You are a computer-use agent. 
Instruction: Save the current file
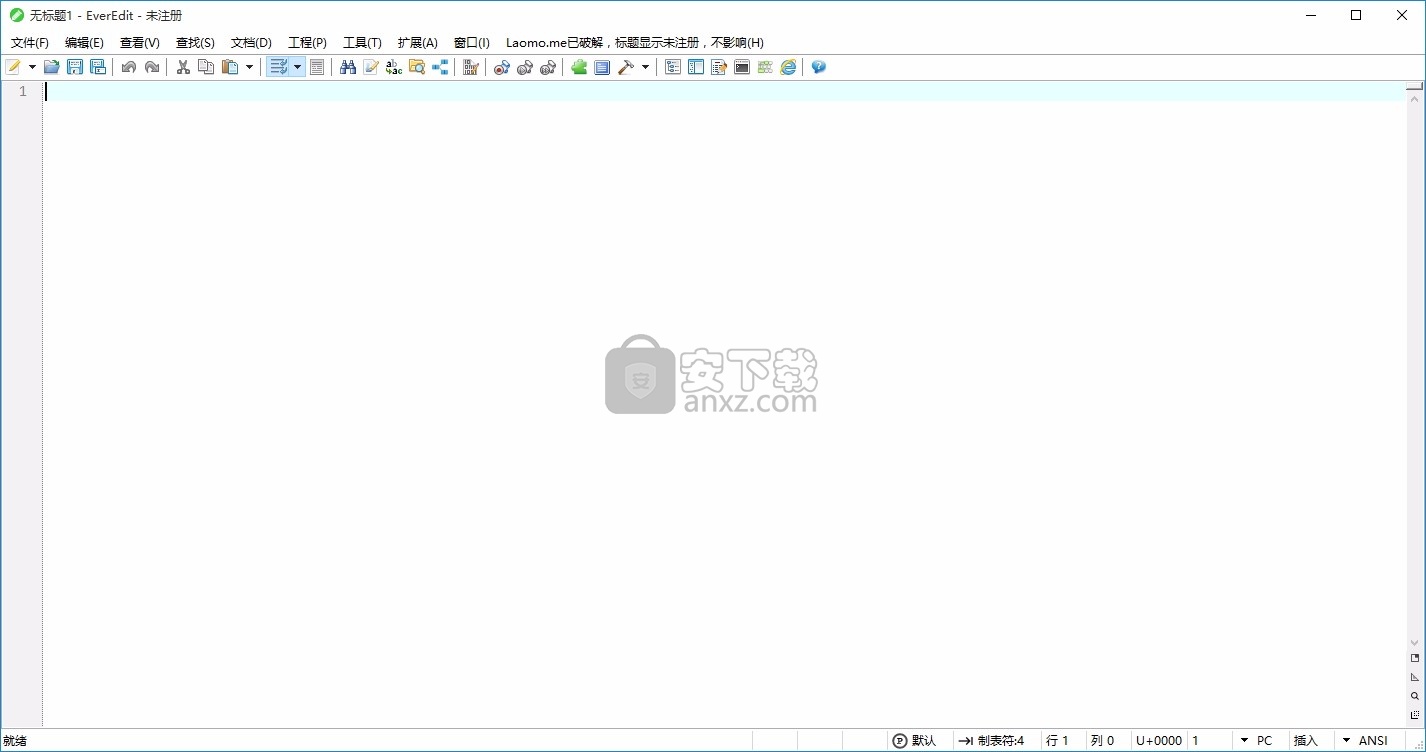74,67
